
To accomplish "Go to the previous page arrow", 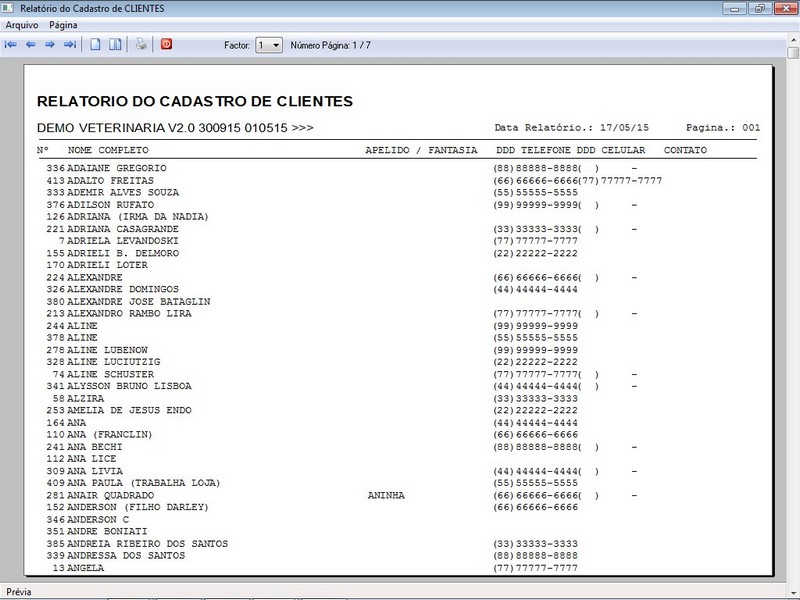I will [30, 45].
